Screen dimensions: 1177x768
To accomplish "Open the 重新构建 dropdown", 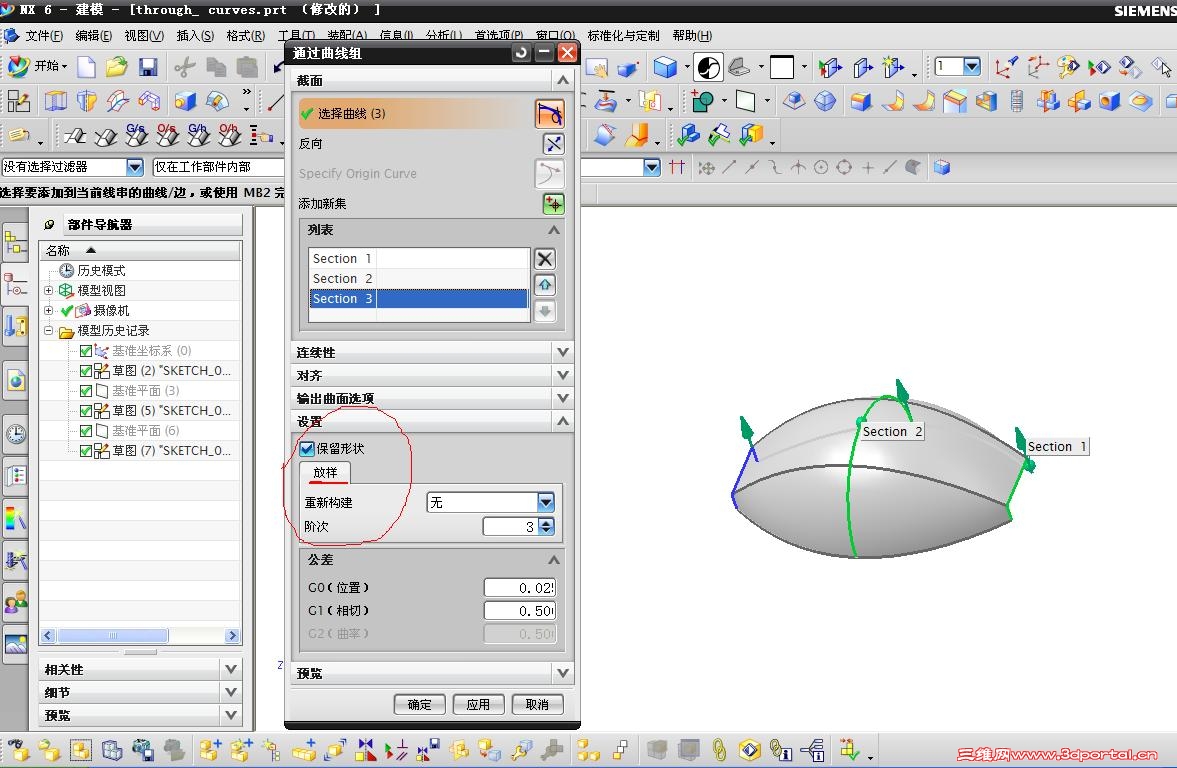I will 546,502.
